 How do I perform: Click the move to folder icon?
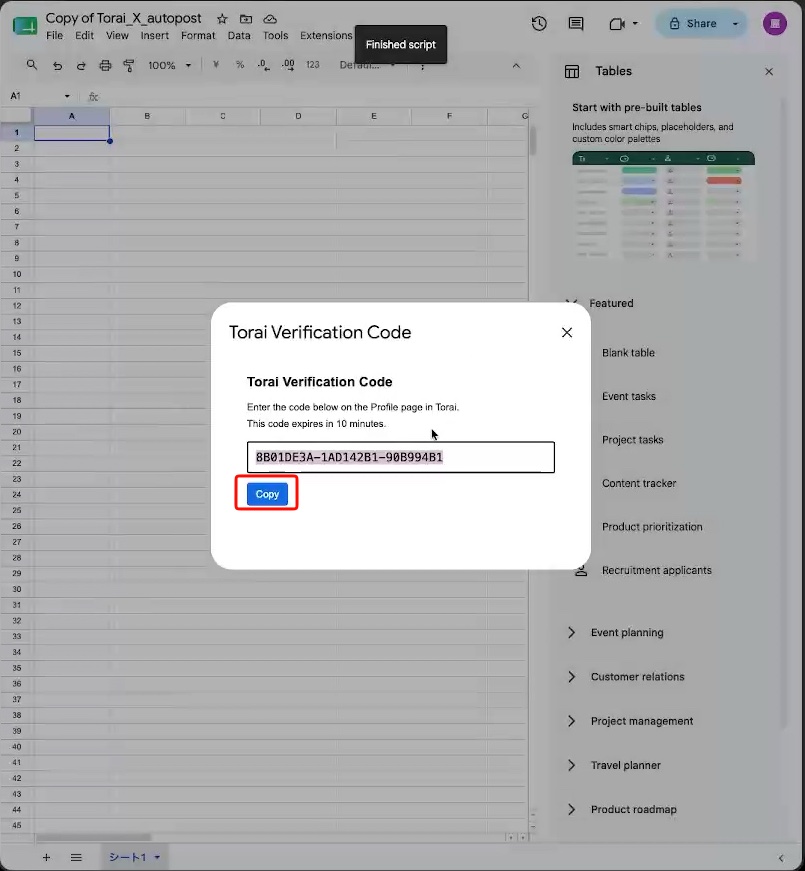pyautogui.click(x=246, y=19)
